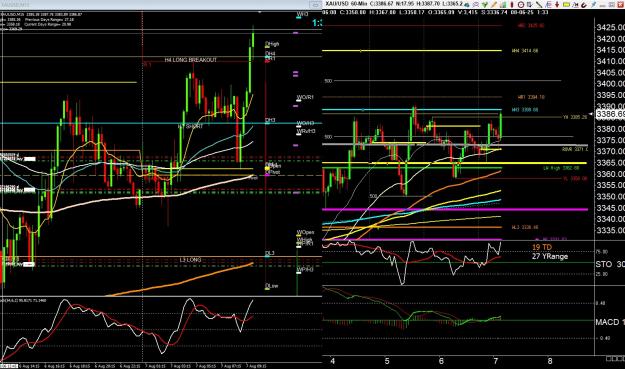Click the 500 label near top gray line
The image size is (625, 369).
328,81
